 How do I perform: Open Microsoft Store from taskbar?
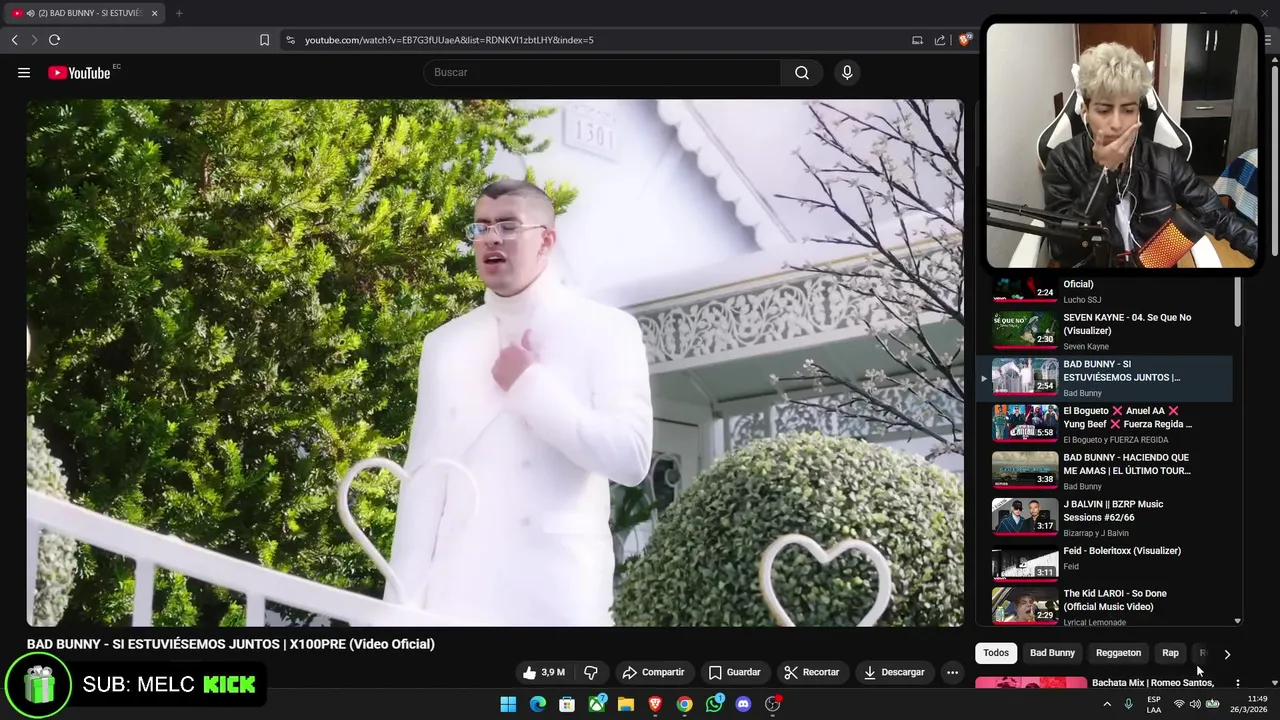click(567, 704)
